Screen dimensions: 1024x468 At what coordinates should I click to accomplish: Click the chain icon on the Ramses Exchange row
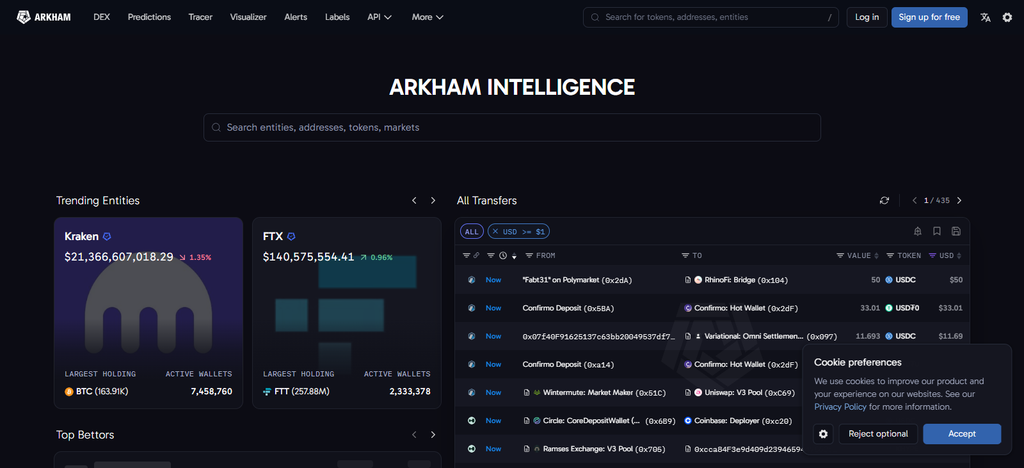pyautogui.click(x=472, y=449)
